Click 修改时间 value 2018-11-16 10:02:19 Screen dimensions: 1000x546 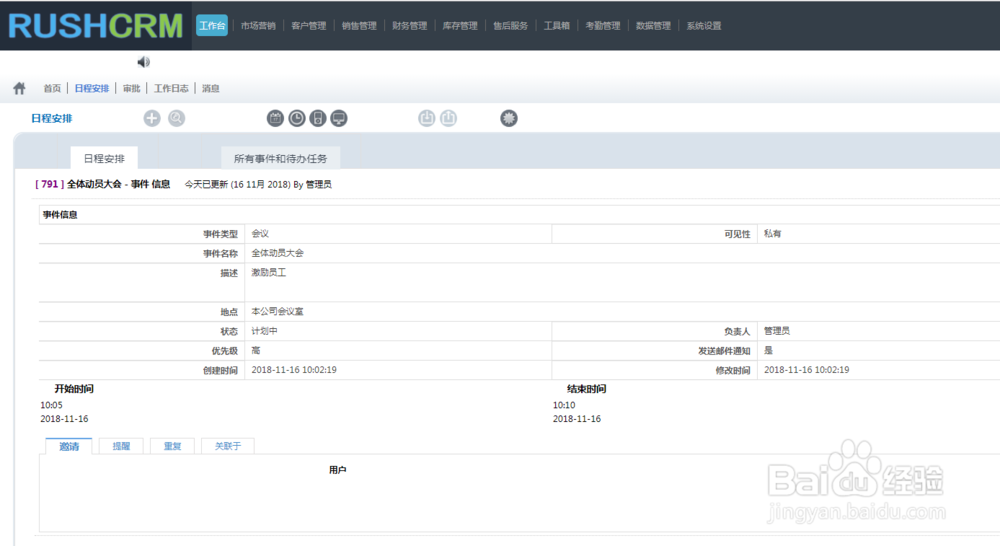[807, 369]
